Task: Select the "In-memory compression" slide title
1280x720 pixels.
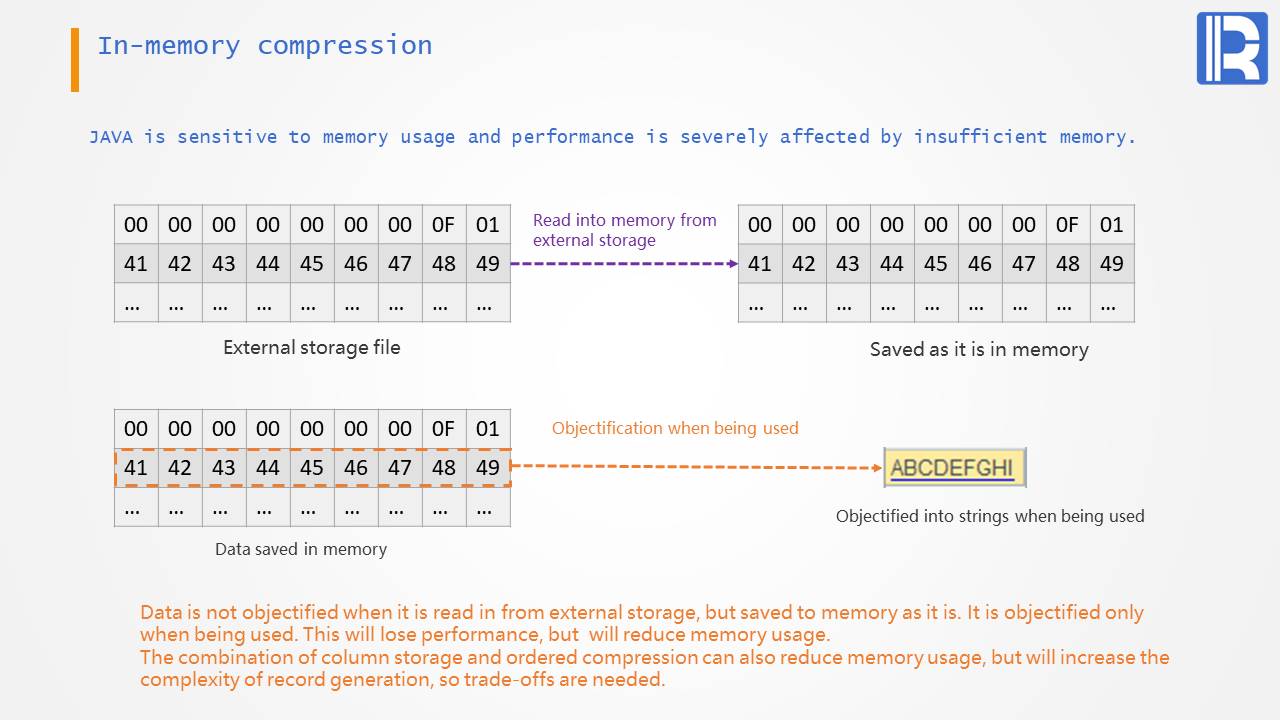Action: click(x=264, y=46)
